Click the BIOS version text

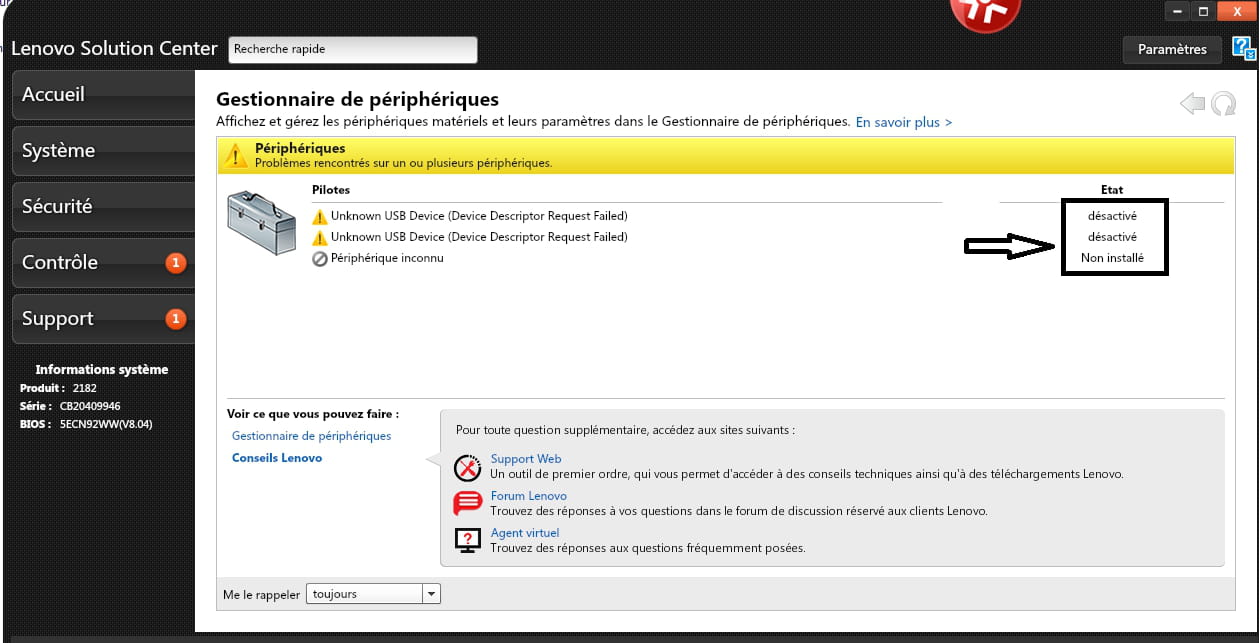(106, 424)
